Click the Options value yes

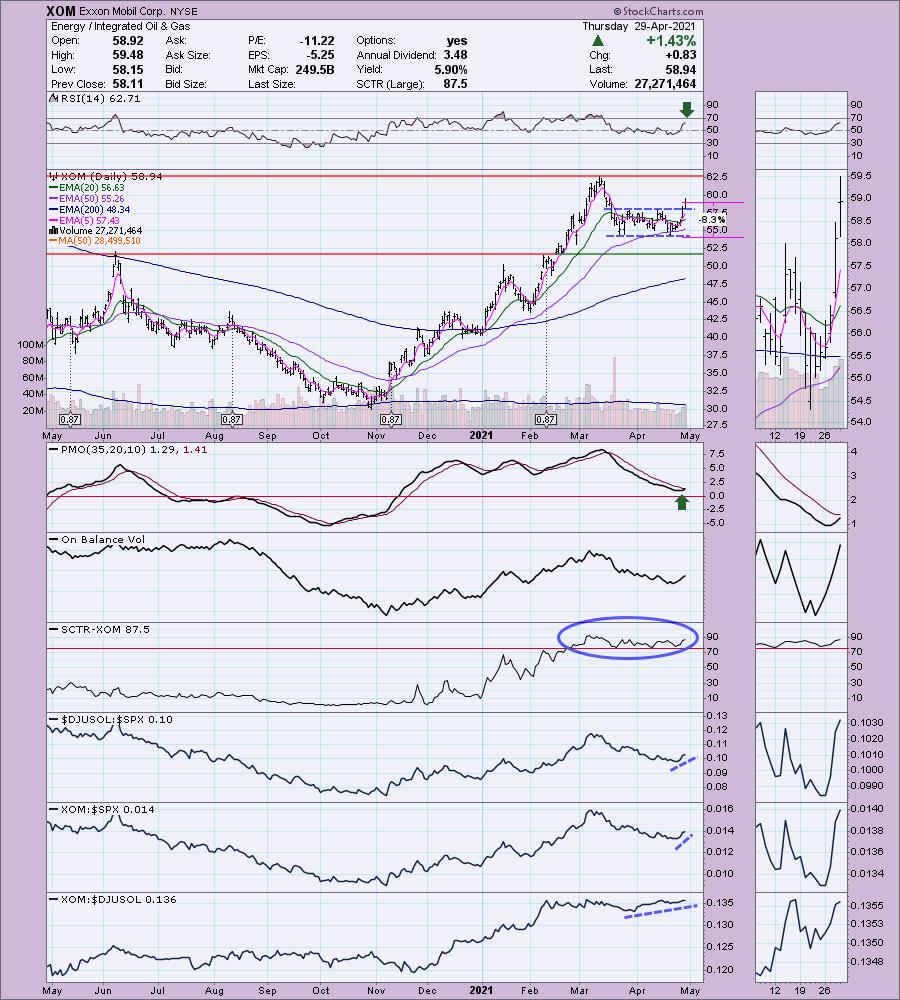click(x=457, y=40)
